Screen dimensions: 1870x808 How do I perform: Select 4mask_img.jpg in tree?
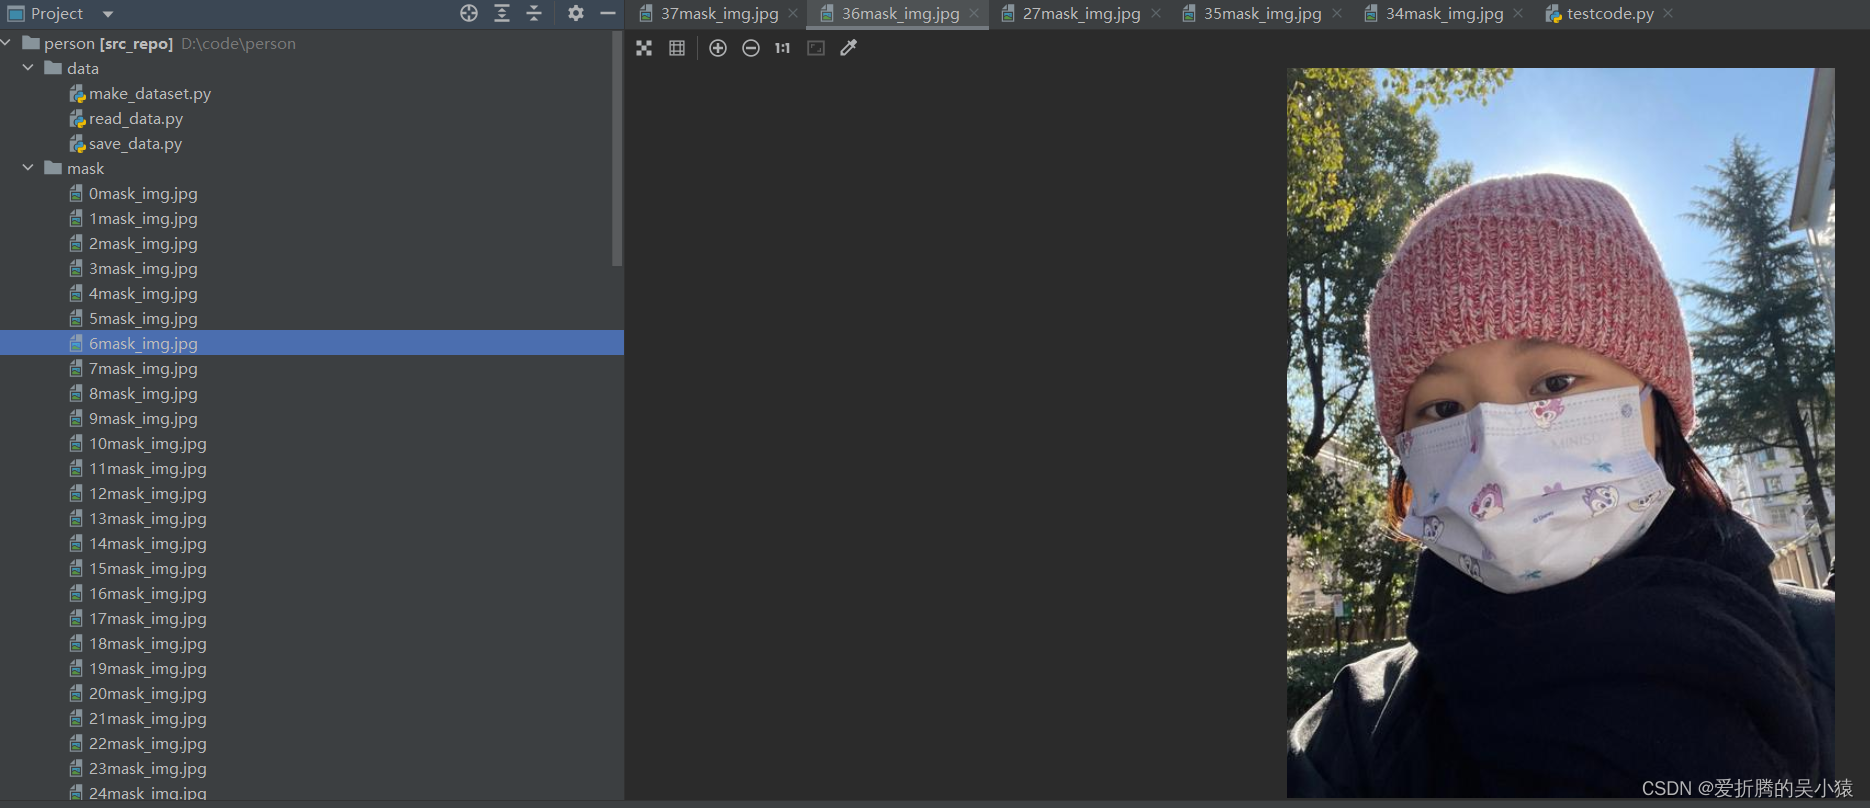point(143,293)
